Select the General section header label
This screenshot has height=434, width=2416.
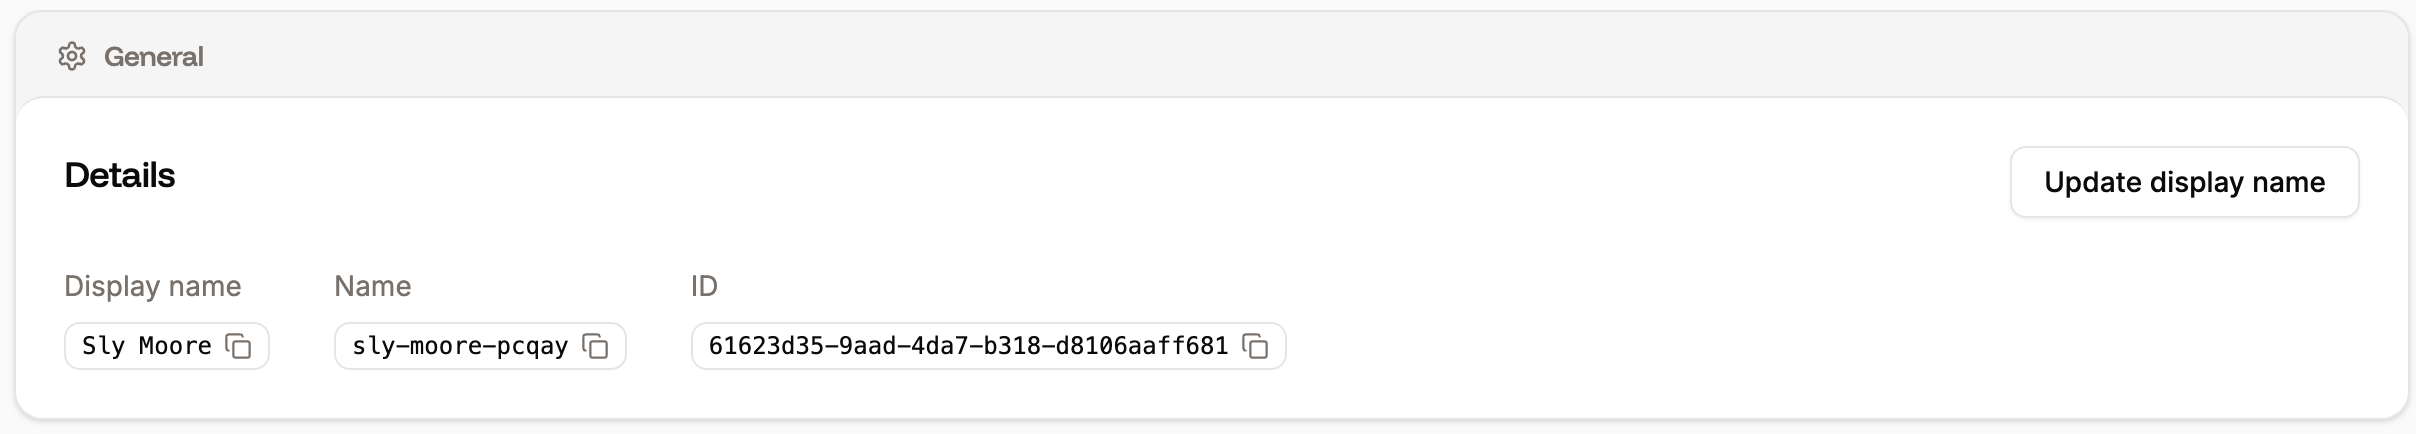(153, 57)
